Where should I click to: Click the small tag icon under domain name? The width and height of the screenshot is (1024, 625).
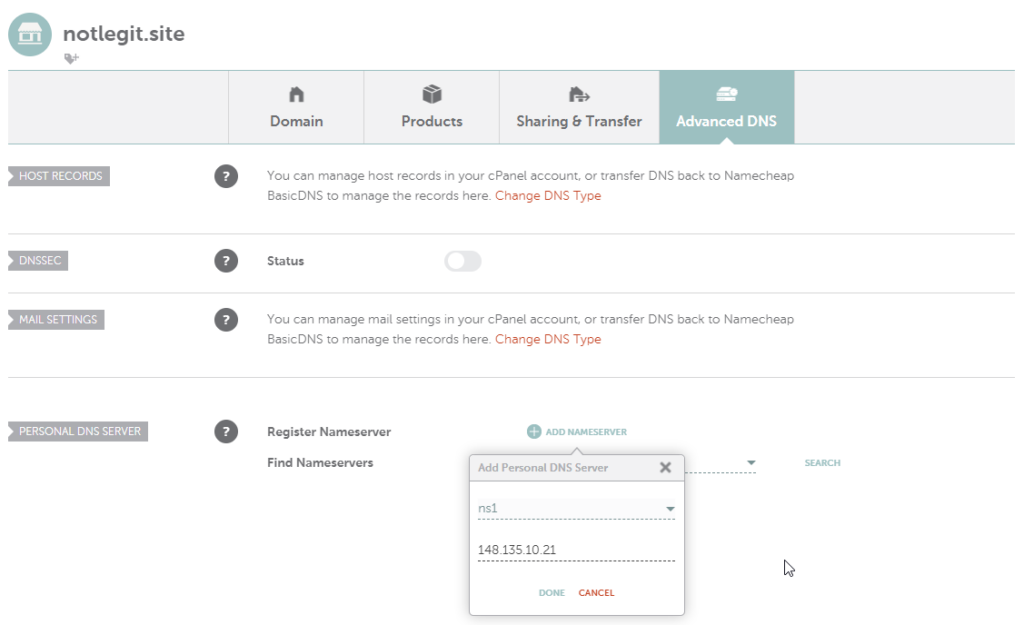coord(70,59)
